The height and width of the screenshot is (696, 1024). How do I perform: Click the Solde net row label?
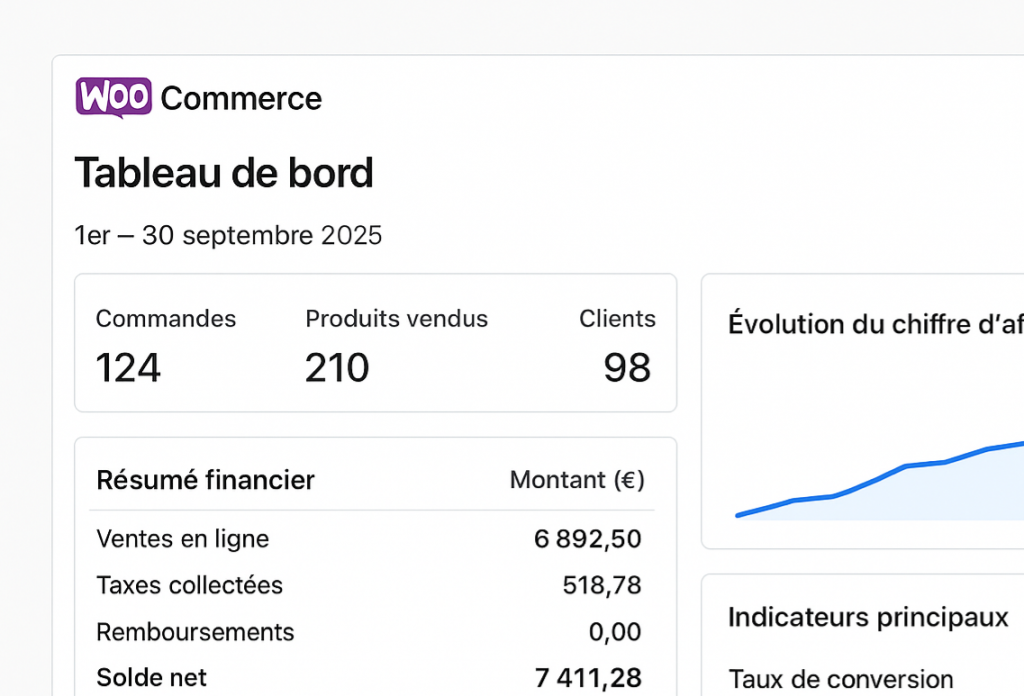[151, 677]
